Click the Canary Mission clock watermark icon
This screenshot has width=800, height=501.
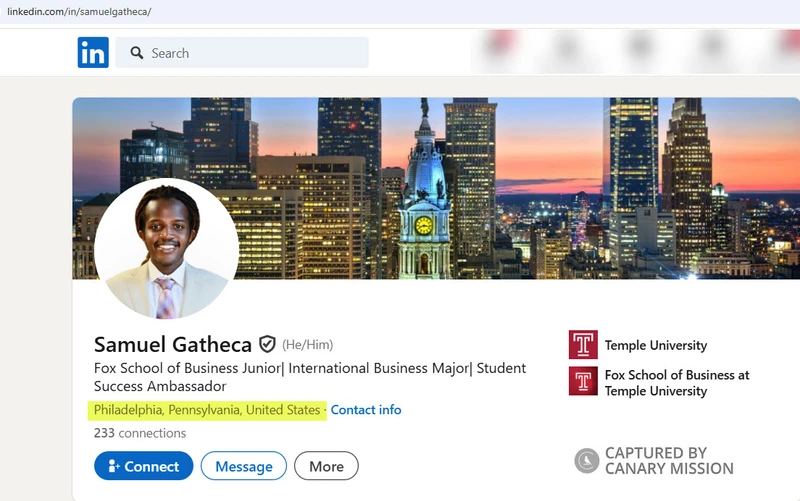click(x=587, y=460)
